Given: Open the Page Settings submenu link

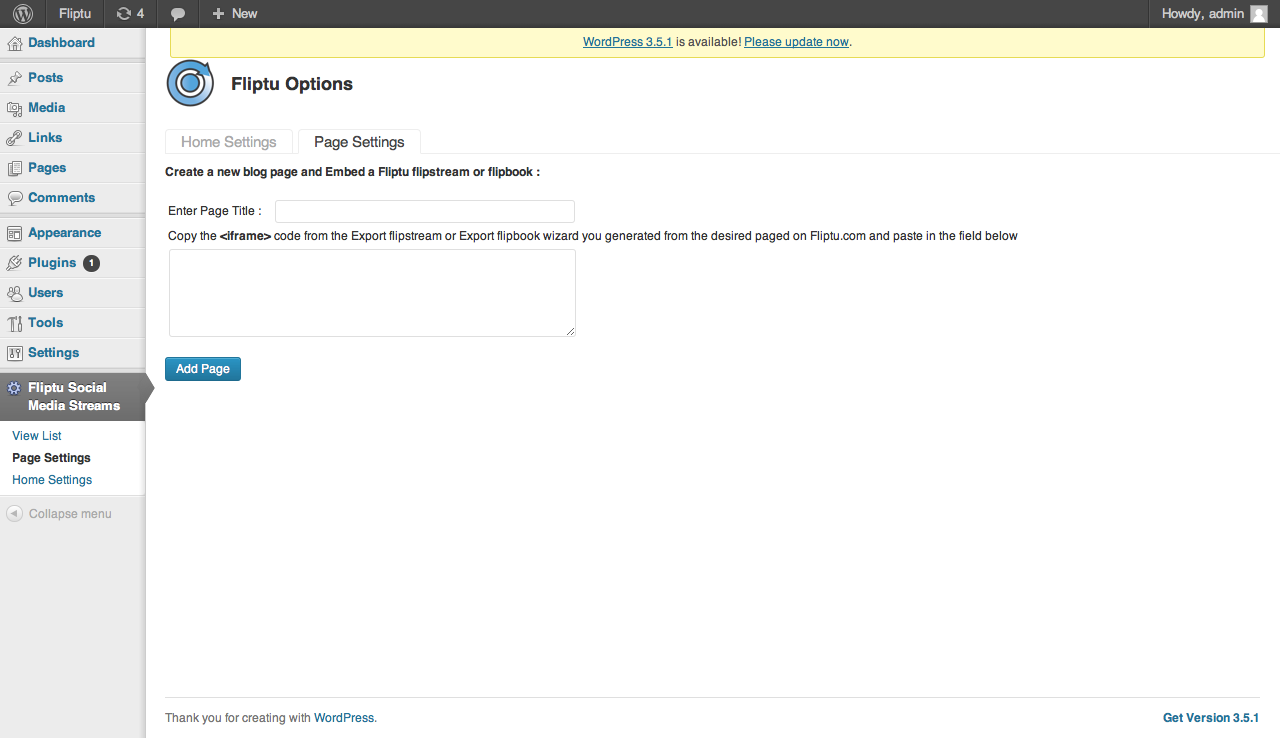Looking at the screenshot, I should coord(51,458).
